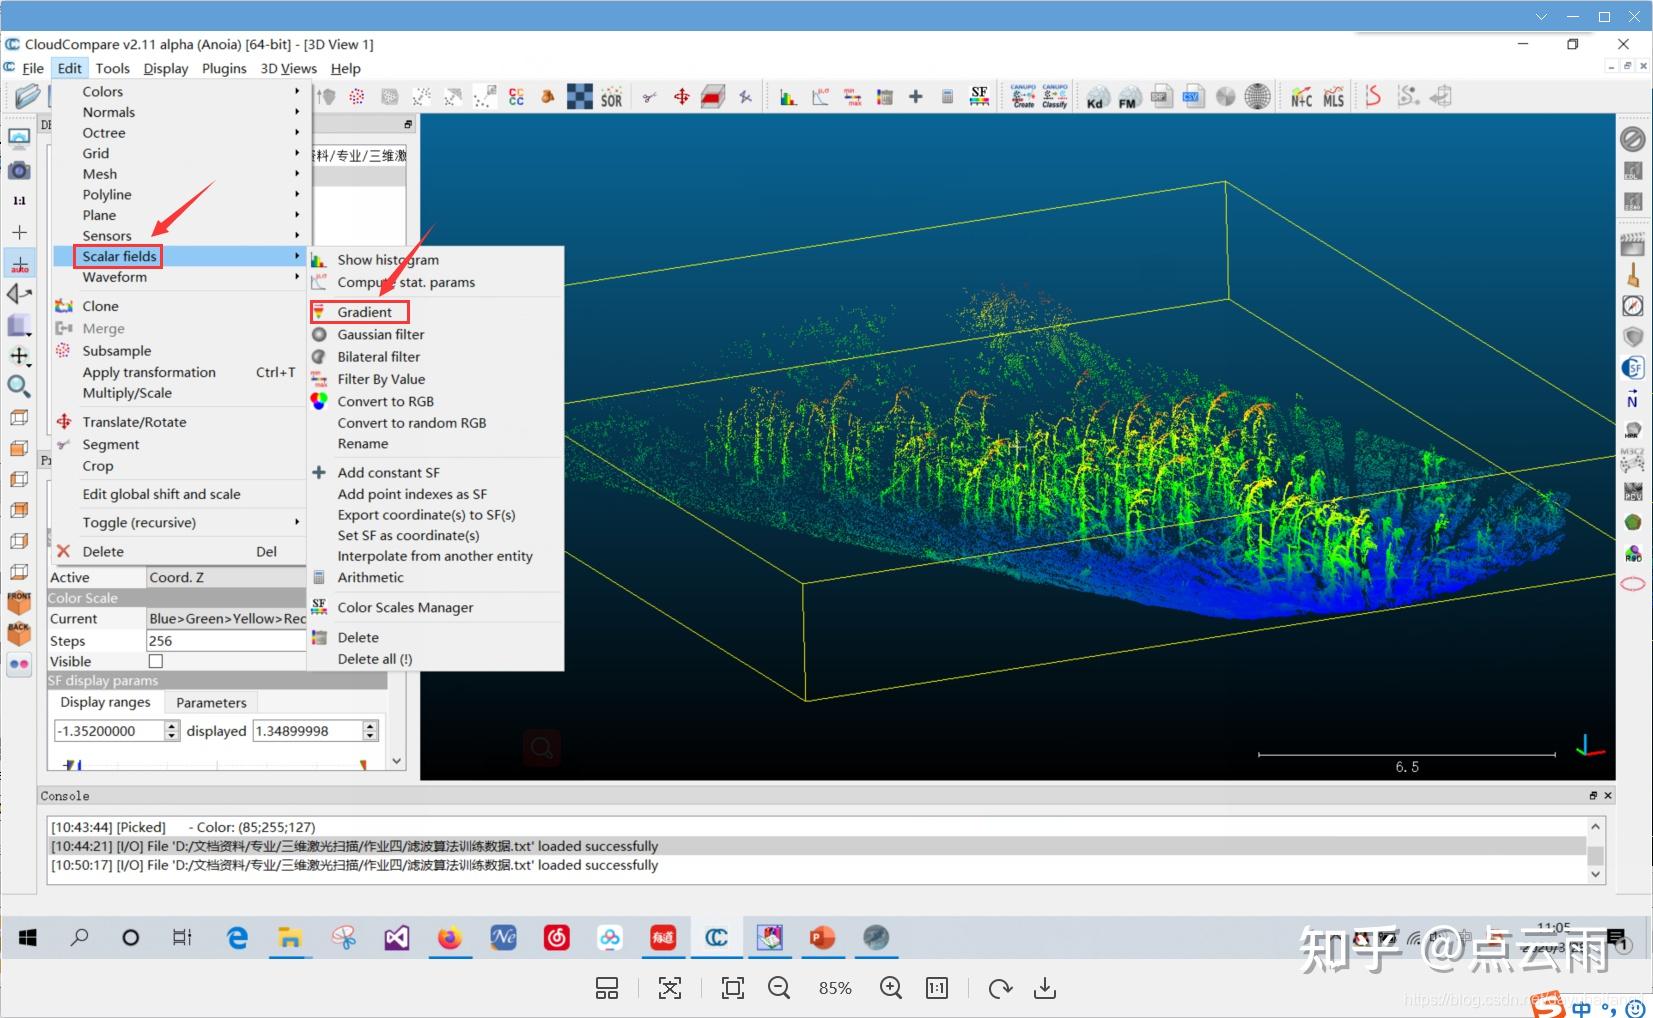The width and height of the screenshot is (1653, 1018).
Task: Click the Firefox icon in the taskbar
Action: click(x=450, y=938)
